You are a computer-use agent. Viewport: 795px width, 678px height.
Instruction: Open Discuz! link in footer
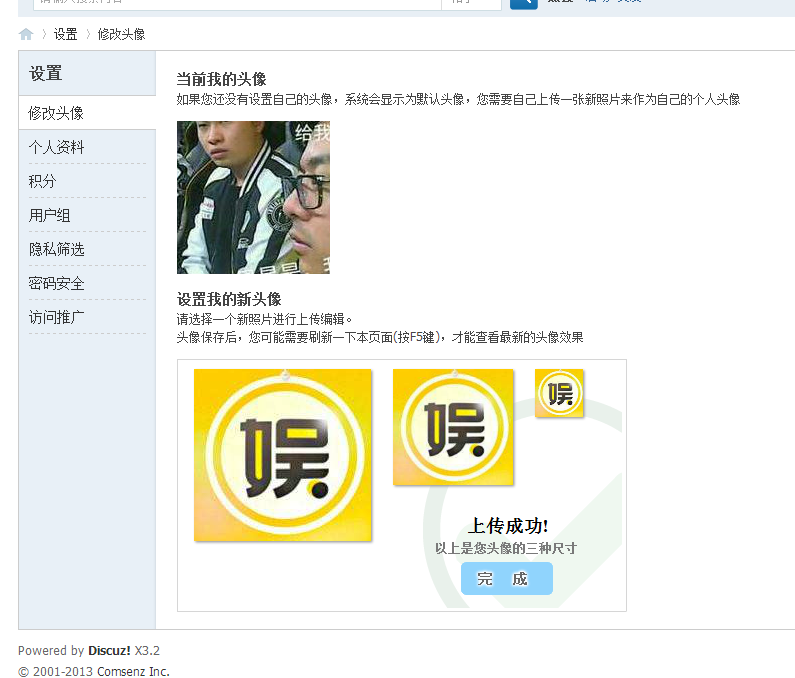click(109, 650)
